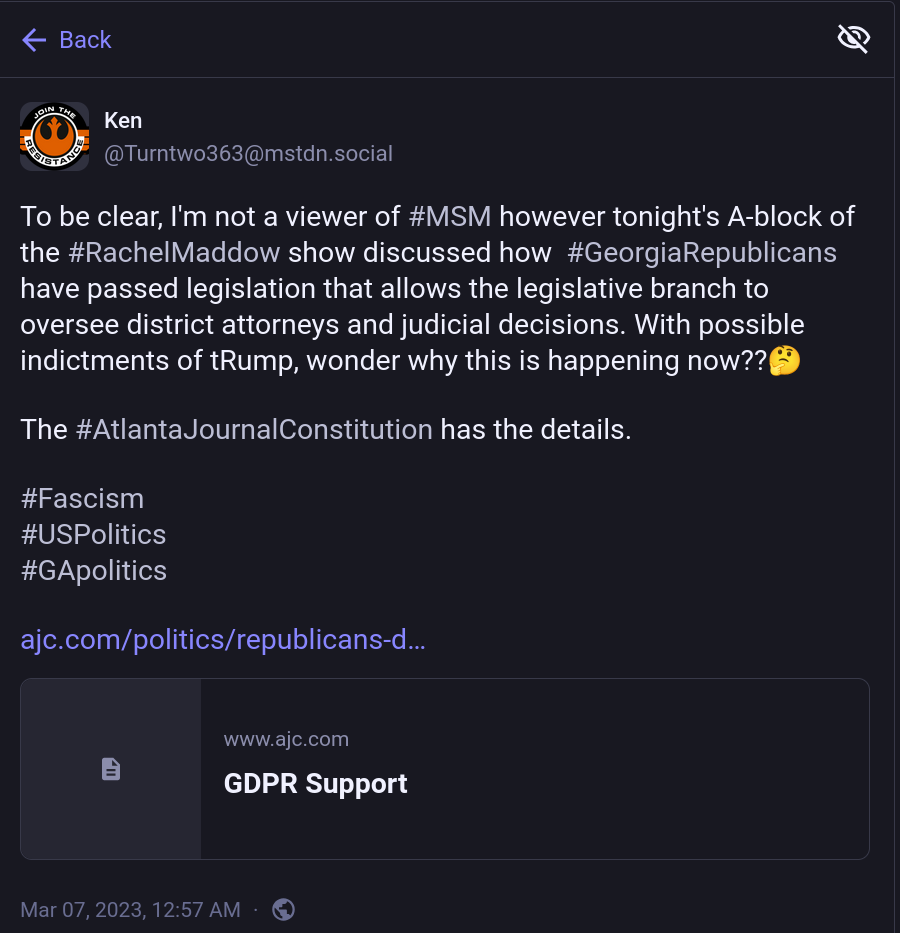This screenshot has height=933, width=900.
Task: Open the #MSM hashtag
Action: [x=450, y=217]
